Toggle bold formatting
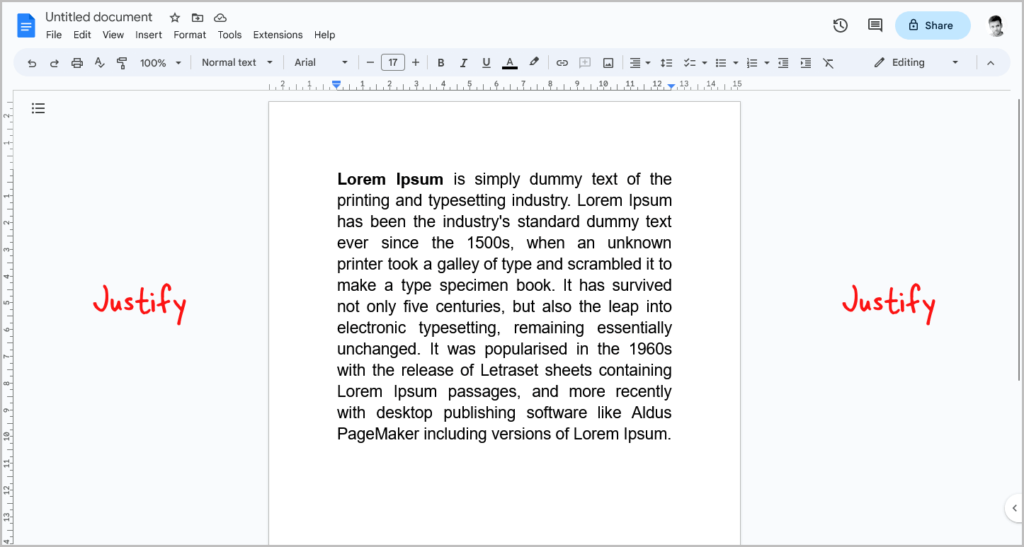The height and width of the screenshot is (547, 1024). point(441,63)
